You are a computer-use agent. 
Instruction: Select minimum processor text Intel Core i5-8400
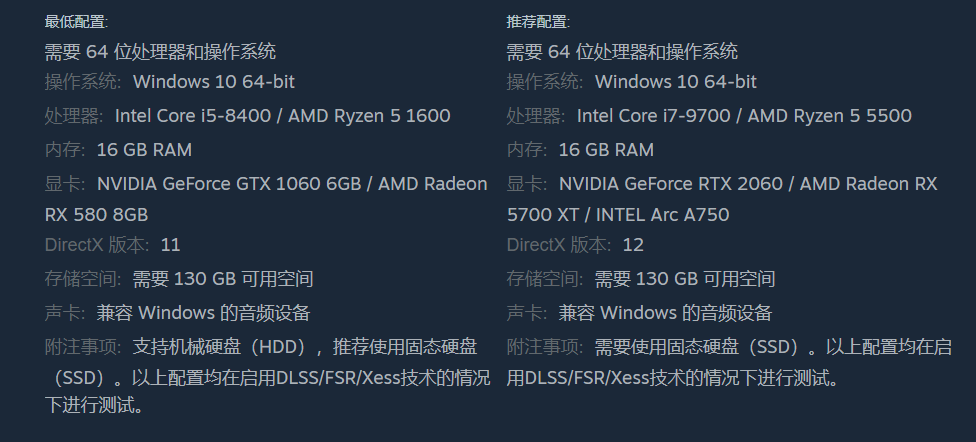point(193,116)
